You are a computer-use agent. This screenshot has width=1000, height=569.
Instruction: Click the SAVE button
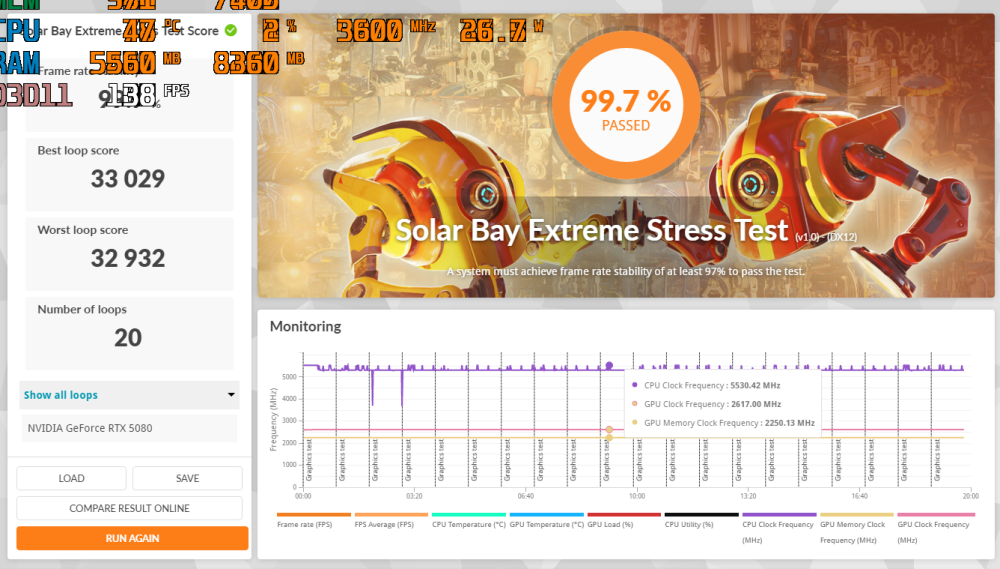(x=188, y=478)
